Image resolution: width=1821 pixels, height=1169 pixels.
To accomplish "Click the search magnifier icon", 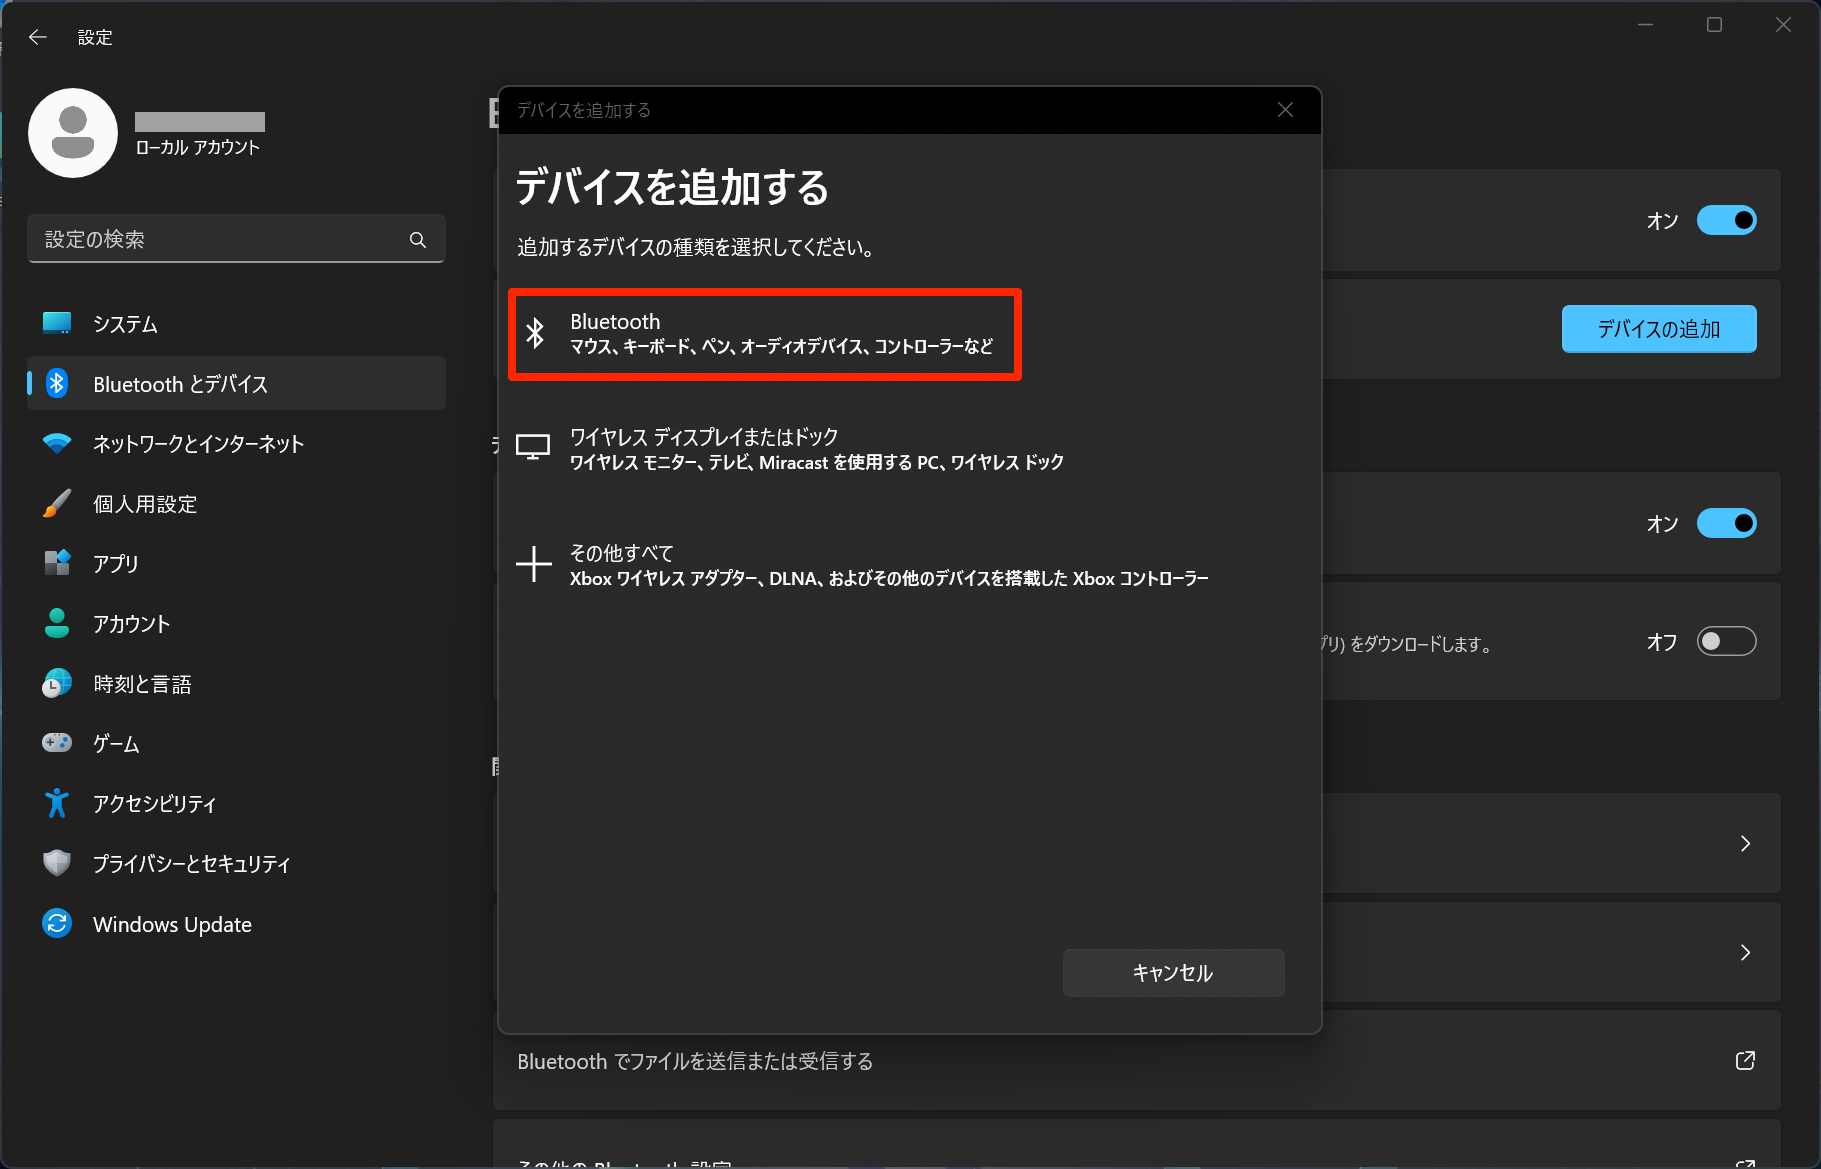I will (418, 239).
